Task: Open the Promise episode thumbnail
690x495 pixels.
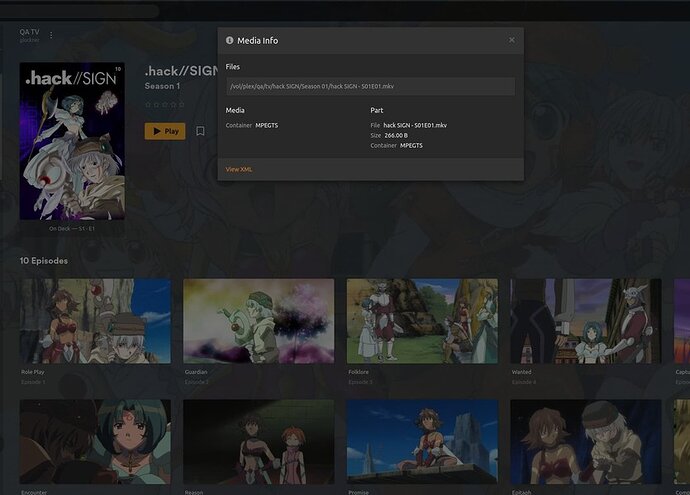Action: tap(422, 442)
